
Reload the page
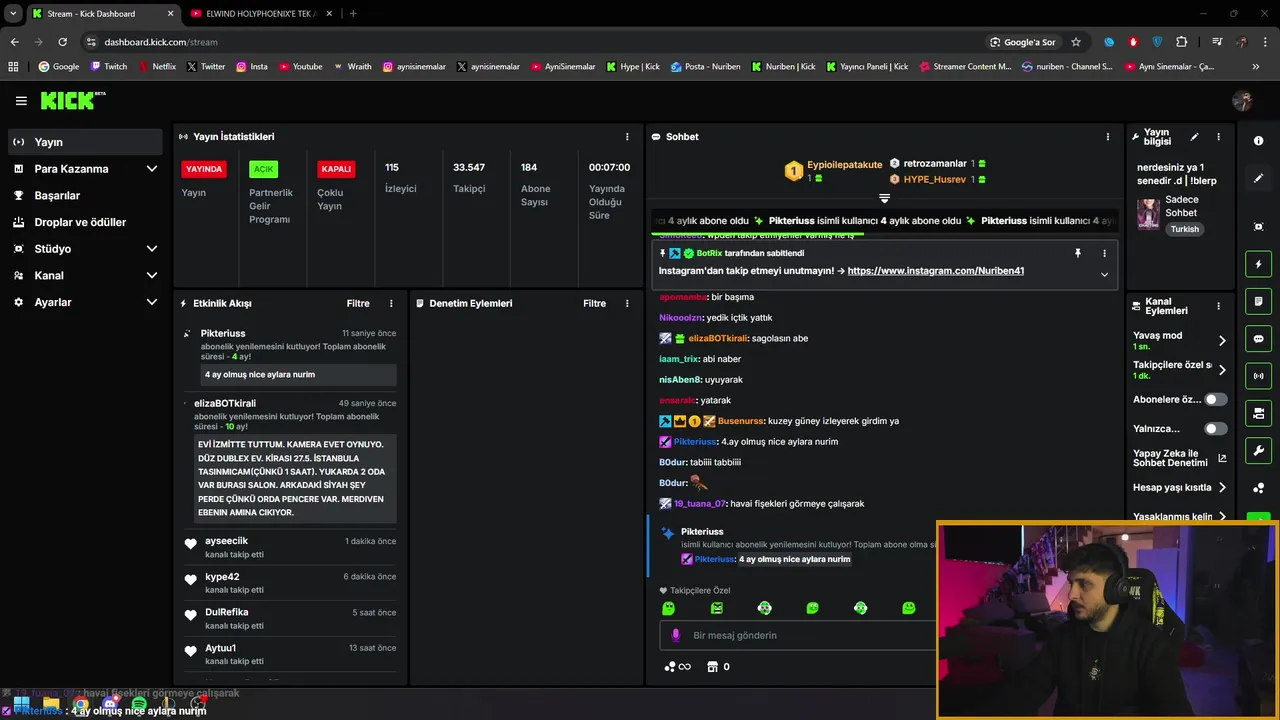click(x=62, y=42)
